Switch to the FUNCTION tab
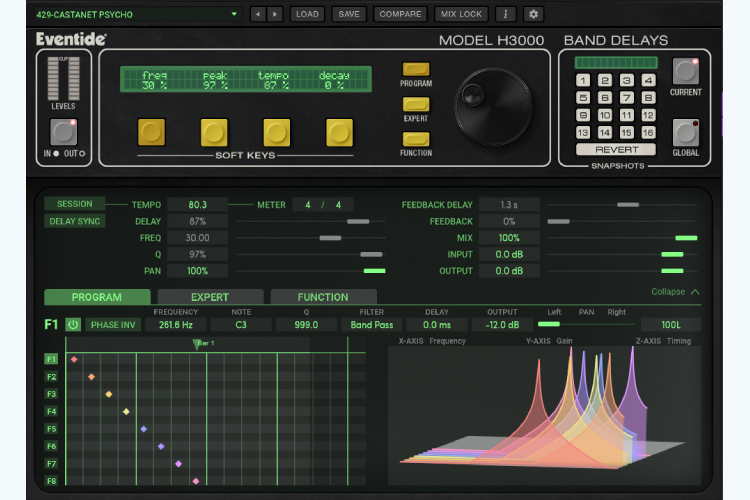The height and width of the screenshot is (500, 750). [323, 297]
